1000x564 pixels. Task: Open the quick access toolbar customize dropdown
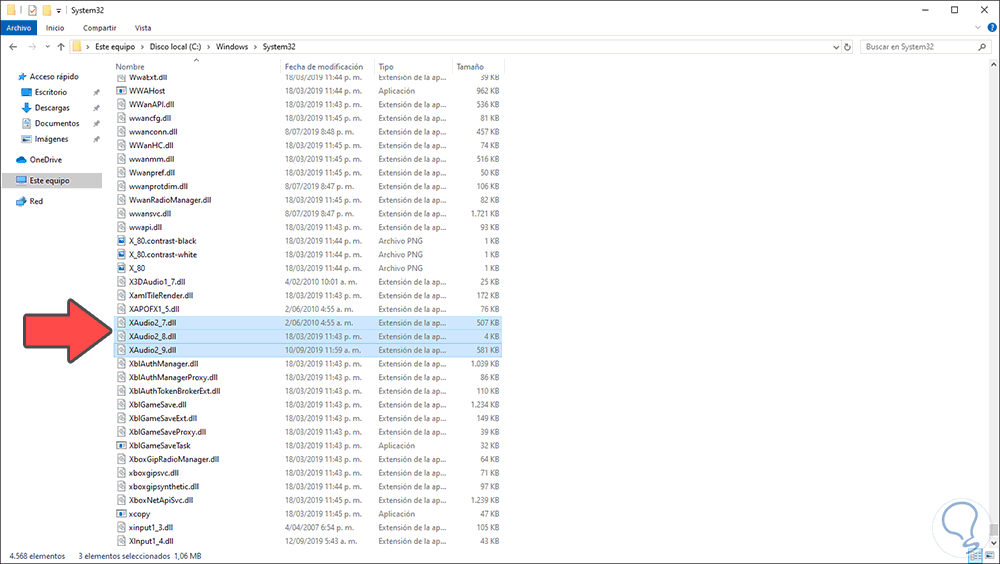[x=59, y=10]
